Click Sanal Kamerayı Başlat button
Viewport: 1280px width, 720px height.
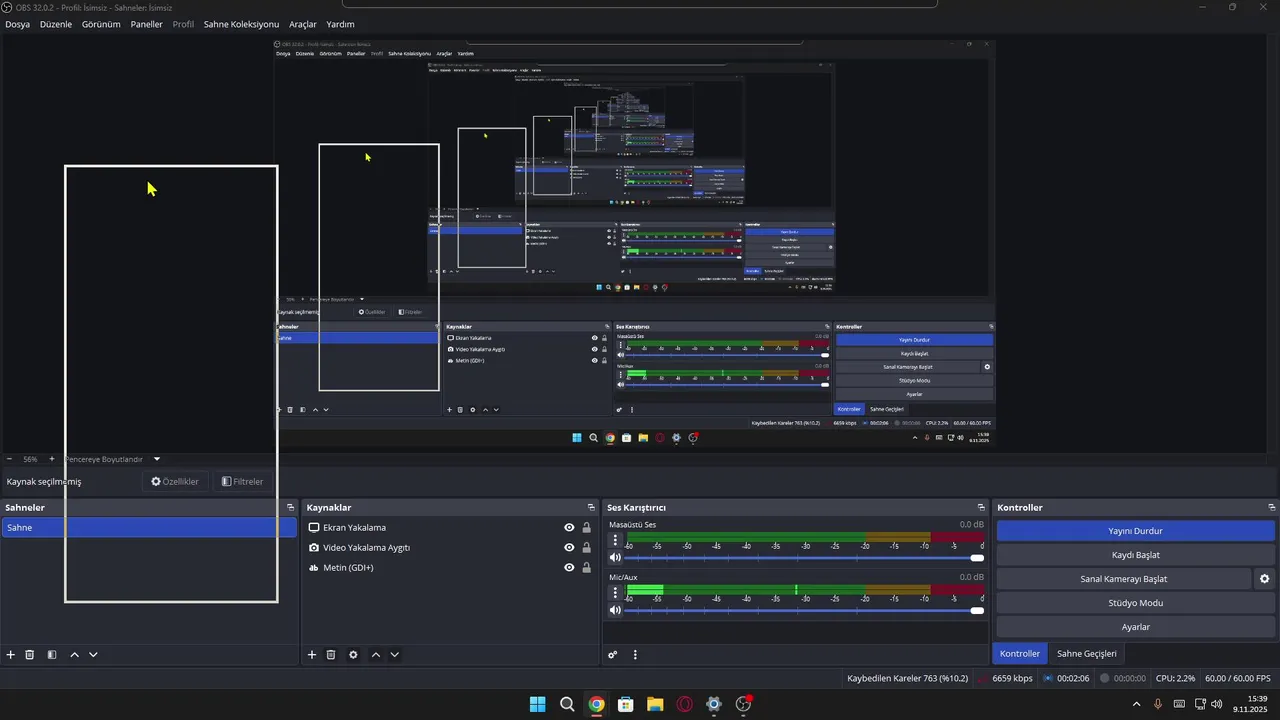[1124, 579]
